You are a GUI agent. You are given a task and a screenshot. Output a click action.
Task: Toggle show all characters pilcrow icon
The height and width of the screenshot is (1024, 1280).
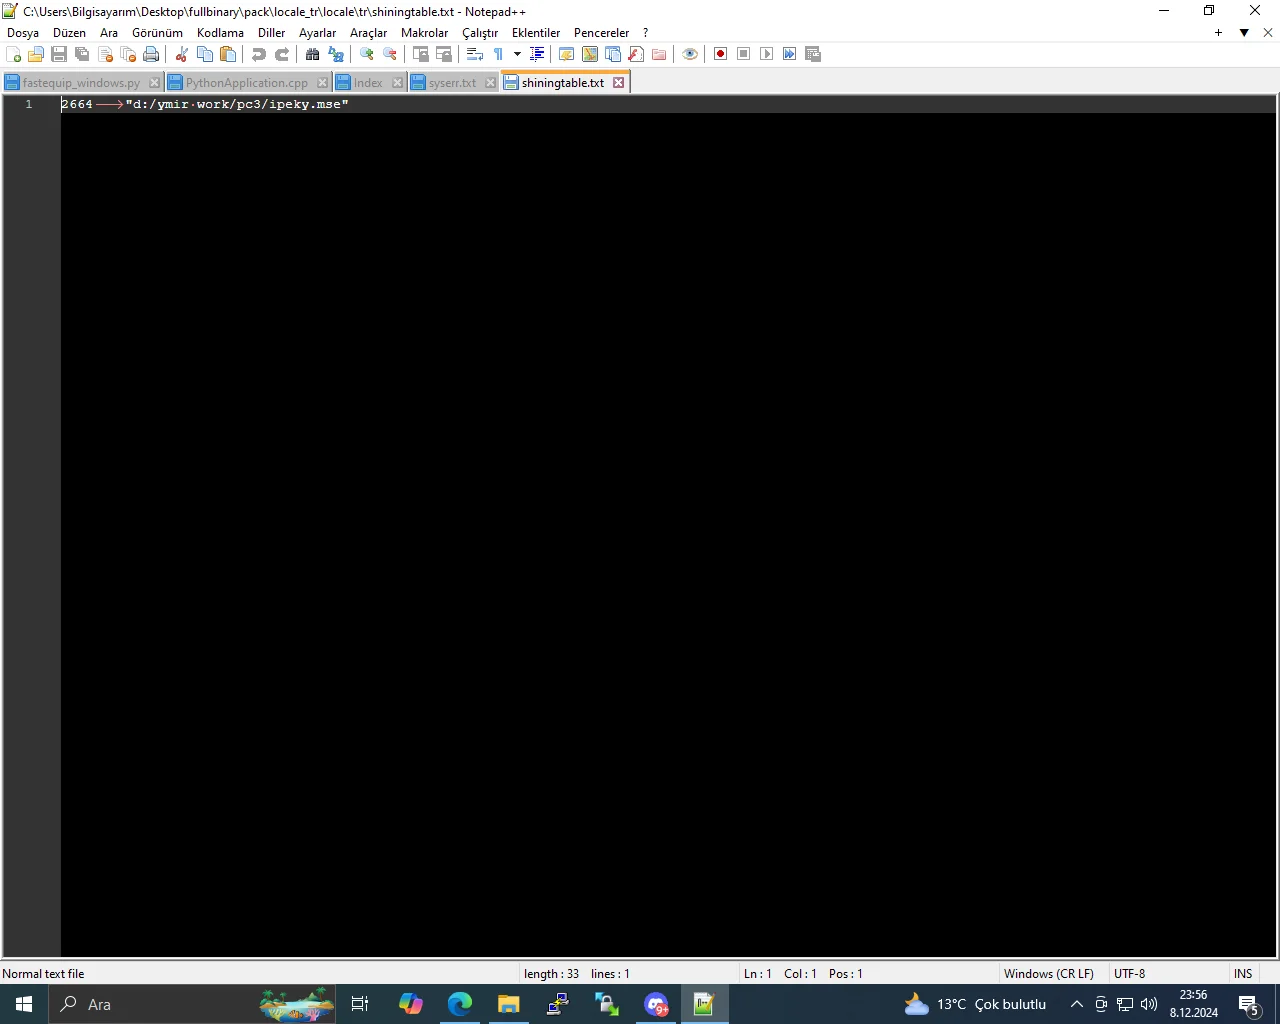(498, 54)
